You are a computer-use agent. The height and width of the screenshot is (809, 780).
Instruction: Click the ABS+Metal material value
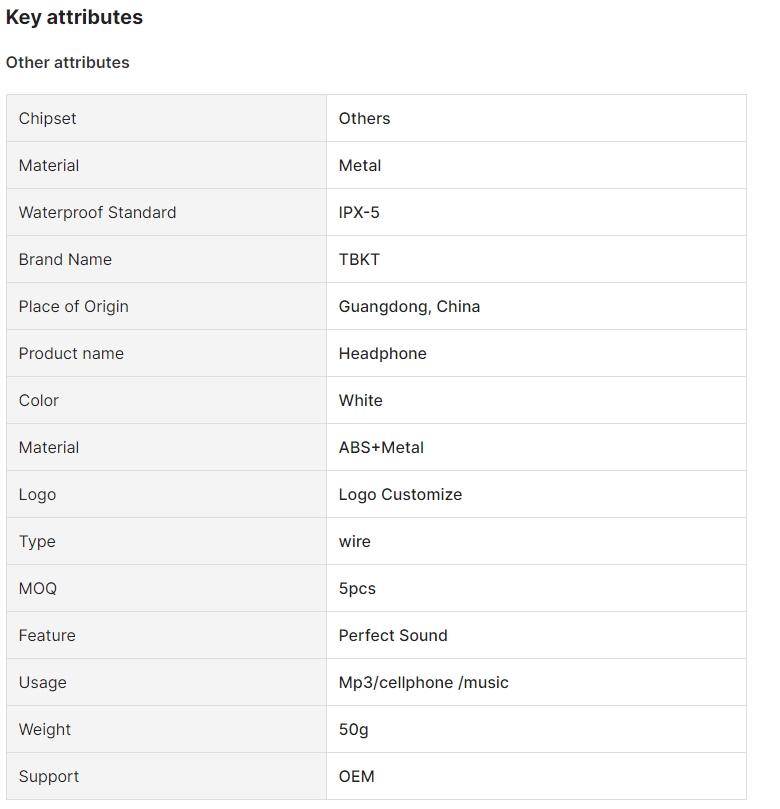(381, 447)
